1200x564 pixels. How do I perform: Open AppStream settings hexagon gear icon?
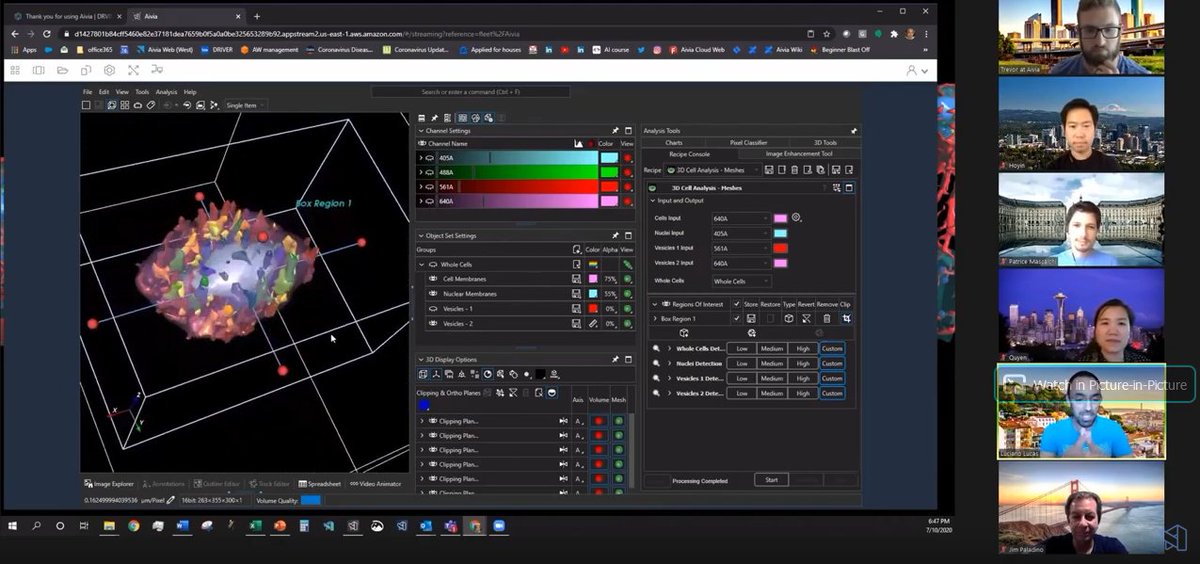tap(109, 70)
